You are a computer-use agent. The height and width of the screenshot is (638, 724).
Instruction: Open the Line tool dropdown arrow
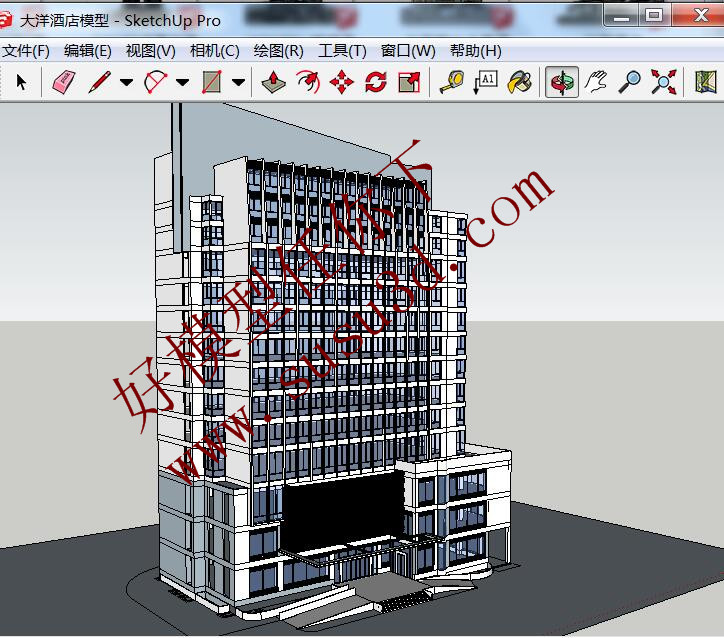click(x=126, y=83)
